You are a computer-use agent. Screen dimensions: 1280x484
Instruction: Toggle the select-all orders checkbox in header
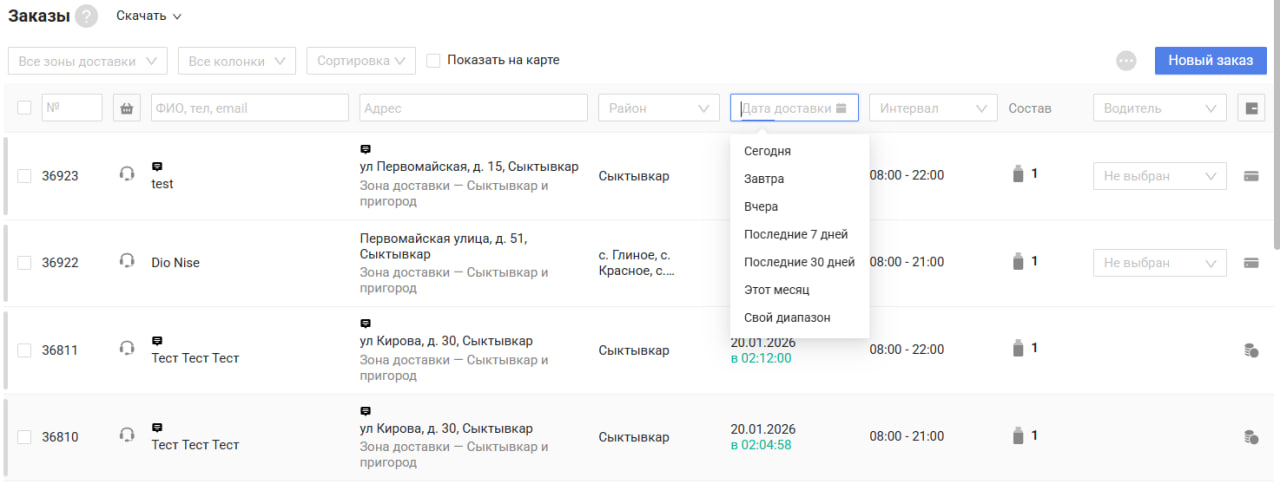tap(25, 108)
